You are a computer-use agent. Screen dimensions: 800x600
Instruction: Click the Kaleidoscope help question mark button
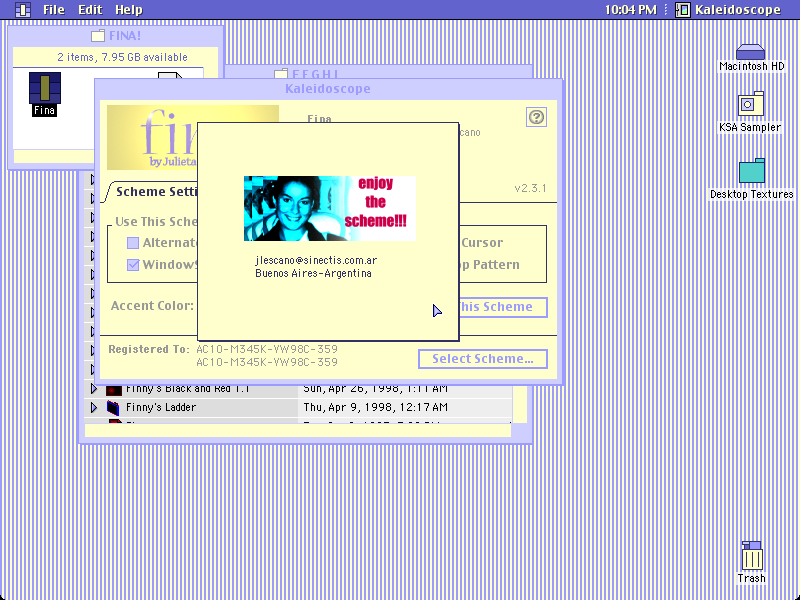coord(536,117)
